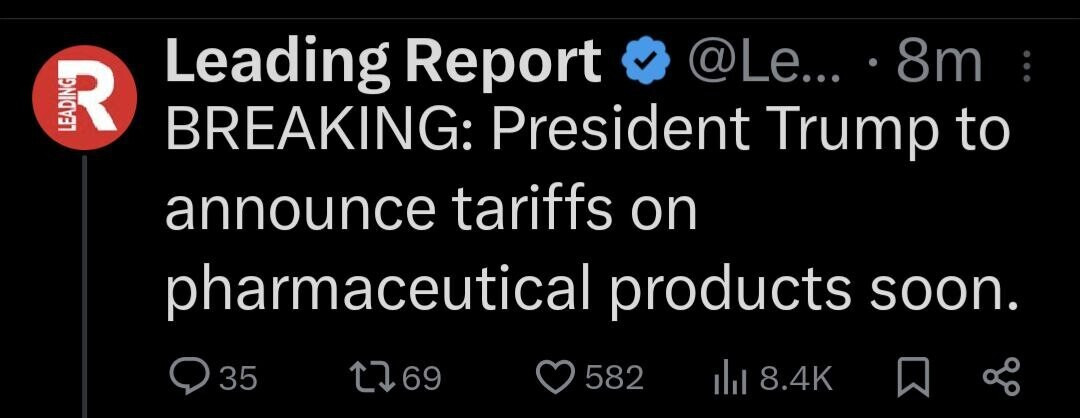Click the 582 likes count

click(x=613, y=378)
